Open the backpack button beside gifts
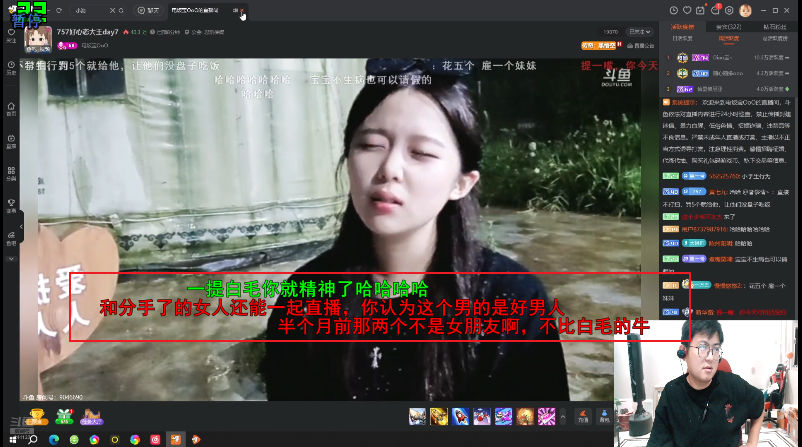 pyautogui.click(x=604, y=416)
